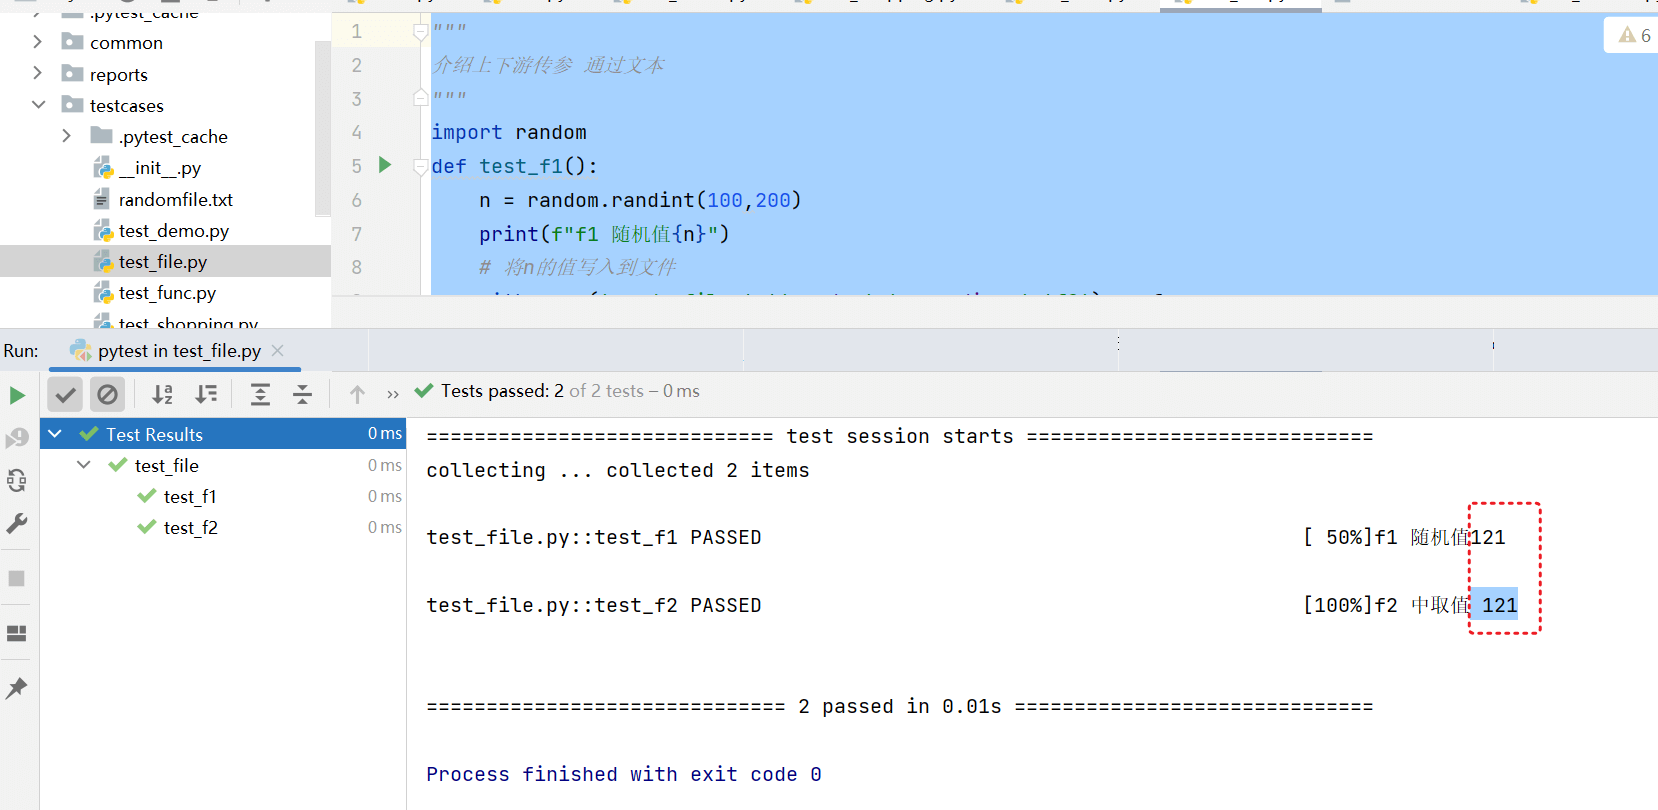Screen dimensions: 1658x810
Task: Toggle show passed tests checkmark button
Action: (66, 395)
